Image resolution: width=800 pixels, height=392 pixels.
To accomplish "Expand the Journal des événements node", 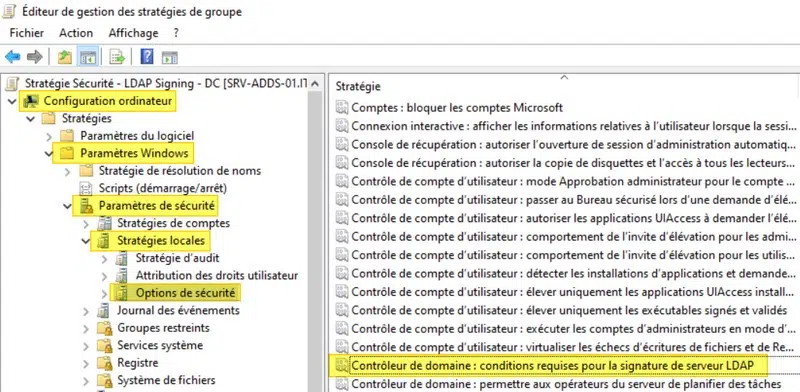I will pyautogui.click(x=86, y=311).
